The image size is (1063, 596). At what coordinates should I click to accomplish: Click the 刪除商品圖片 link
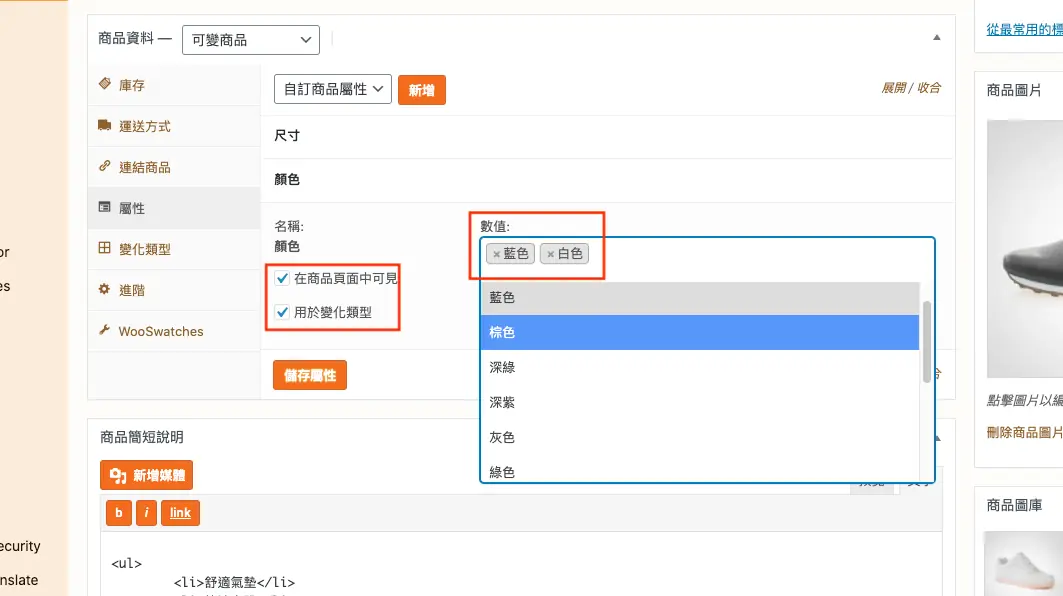click(x=1024, y=433)
